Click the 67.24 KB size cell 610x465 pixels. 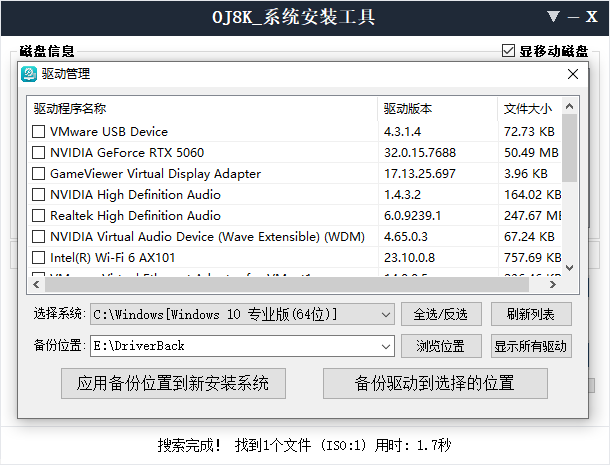click(529, 237)
